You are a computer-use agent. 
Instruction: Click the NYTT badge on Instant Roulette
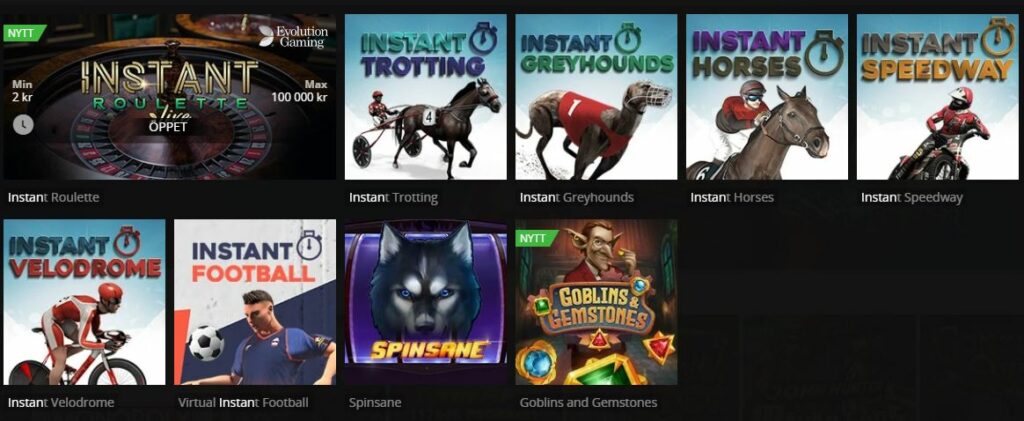click(x=23, y=32)
